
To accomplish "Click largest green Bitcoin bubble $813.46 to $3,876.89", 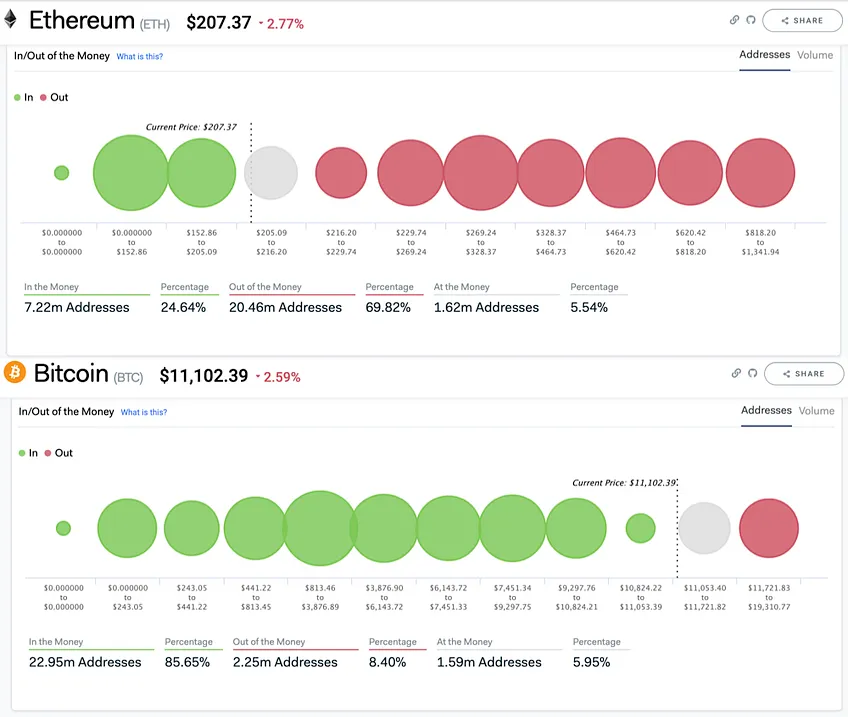I will pos(320,528).
